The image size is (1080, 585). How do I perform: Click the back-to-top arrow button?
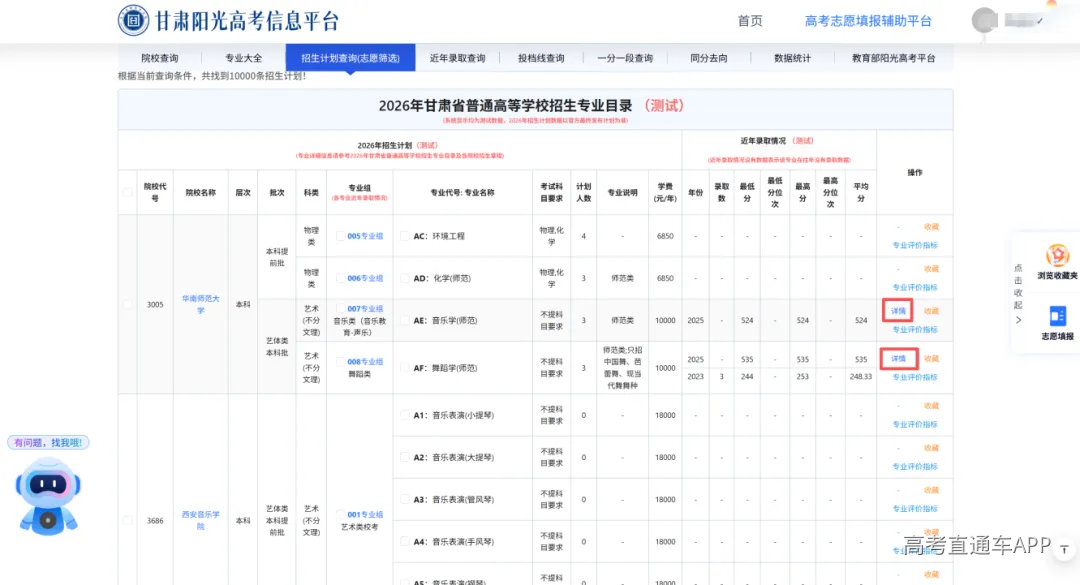pyautogui.click(x=1064, y=549)
